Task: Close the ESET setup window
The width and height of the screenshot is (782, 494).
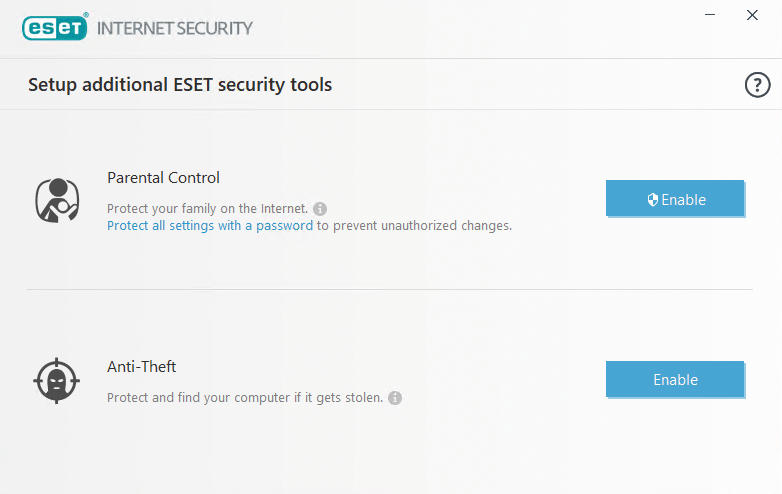Action: (752, 15)
